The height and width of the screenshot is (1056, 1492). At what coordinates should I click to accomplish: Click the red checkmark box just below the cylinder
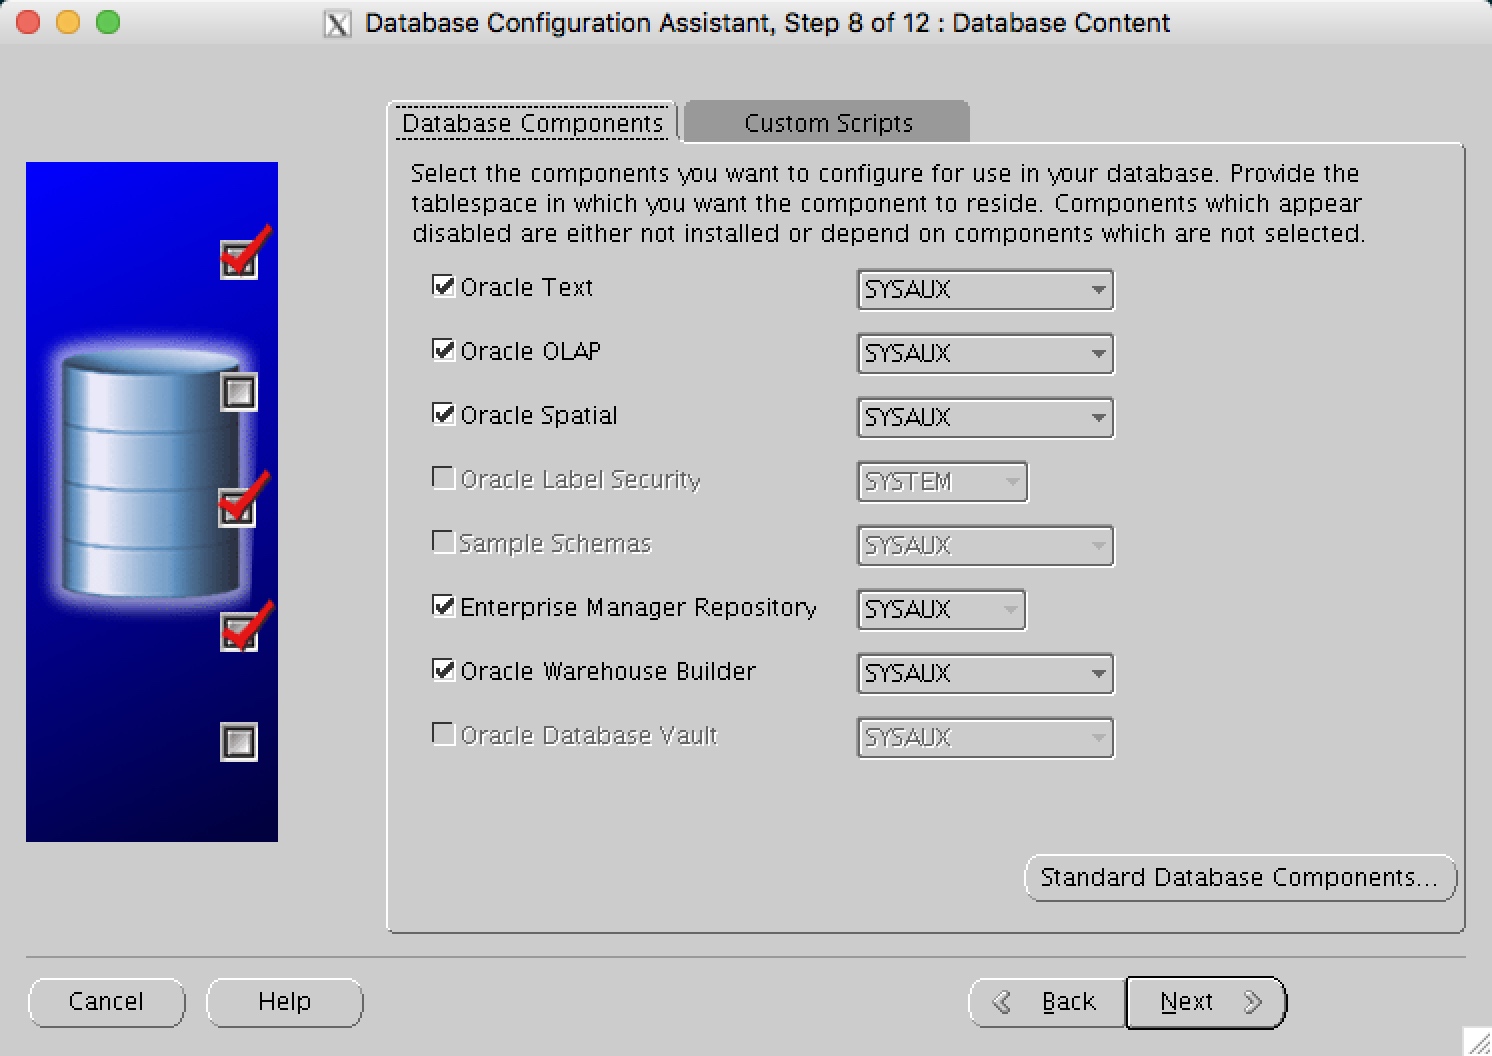(239, 632)
